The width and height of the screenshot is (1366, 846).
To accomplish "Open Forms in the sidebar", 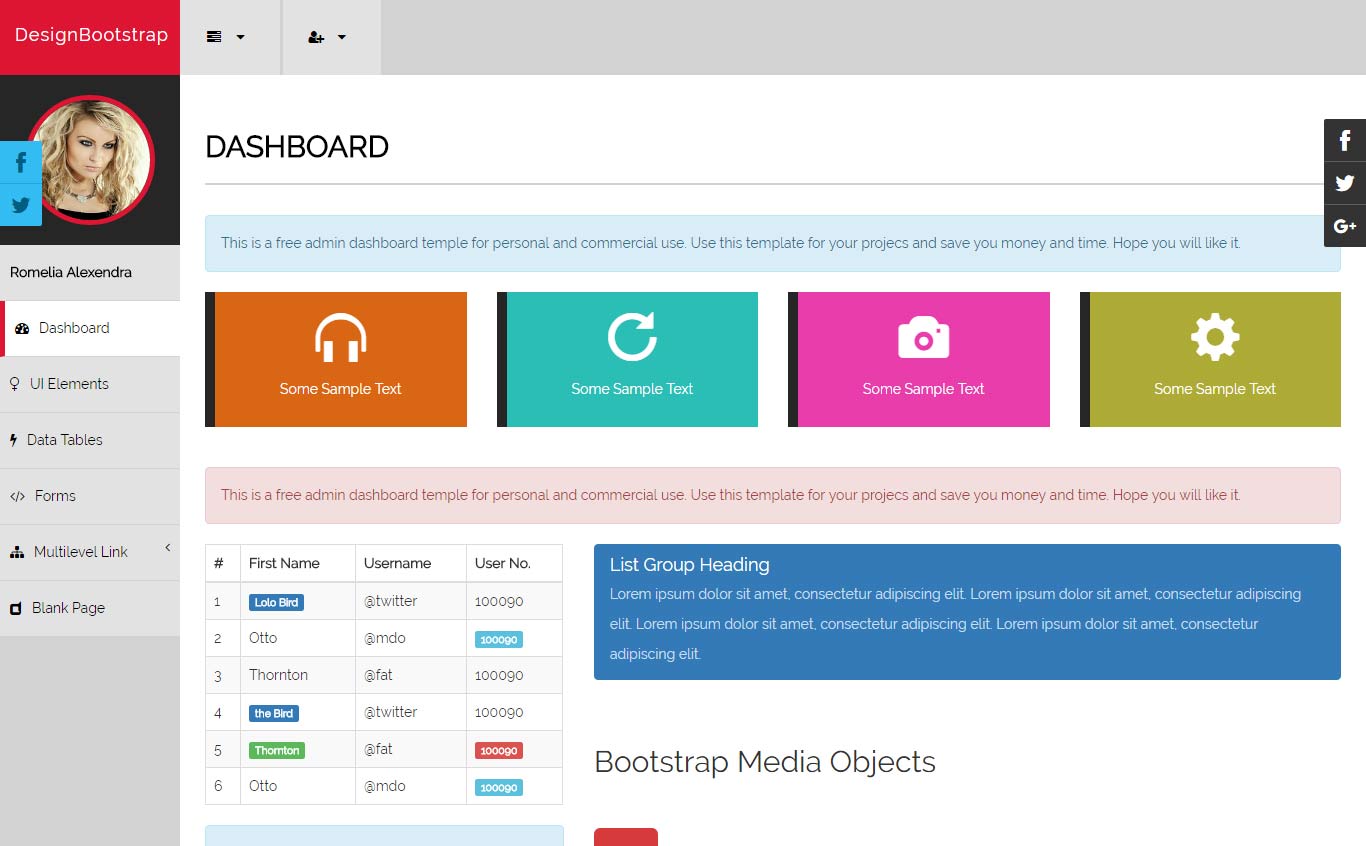I will [90, 496].
